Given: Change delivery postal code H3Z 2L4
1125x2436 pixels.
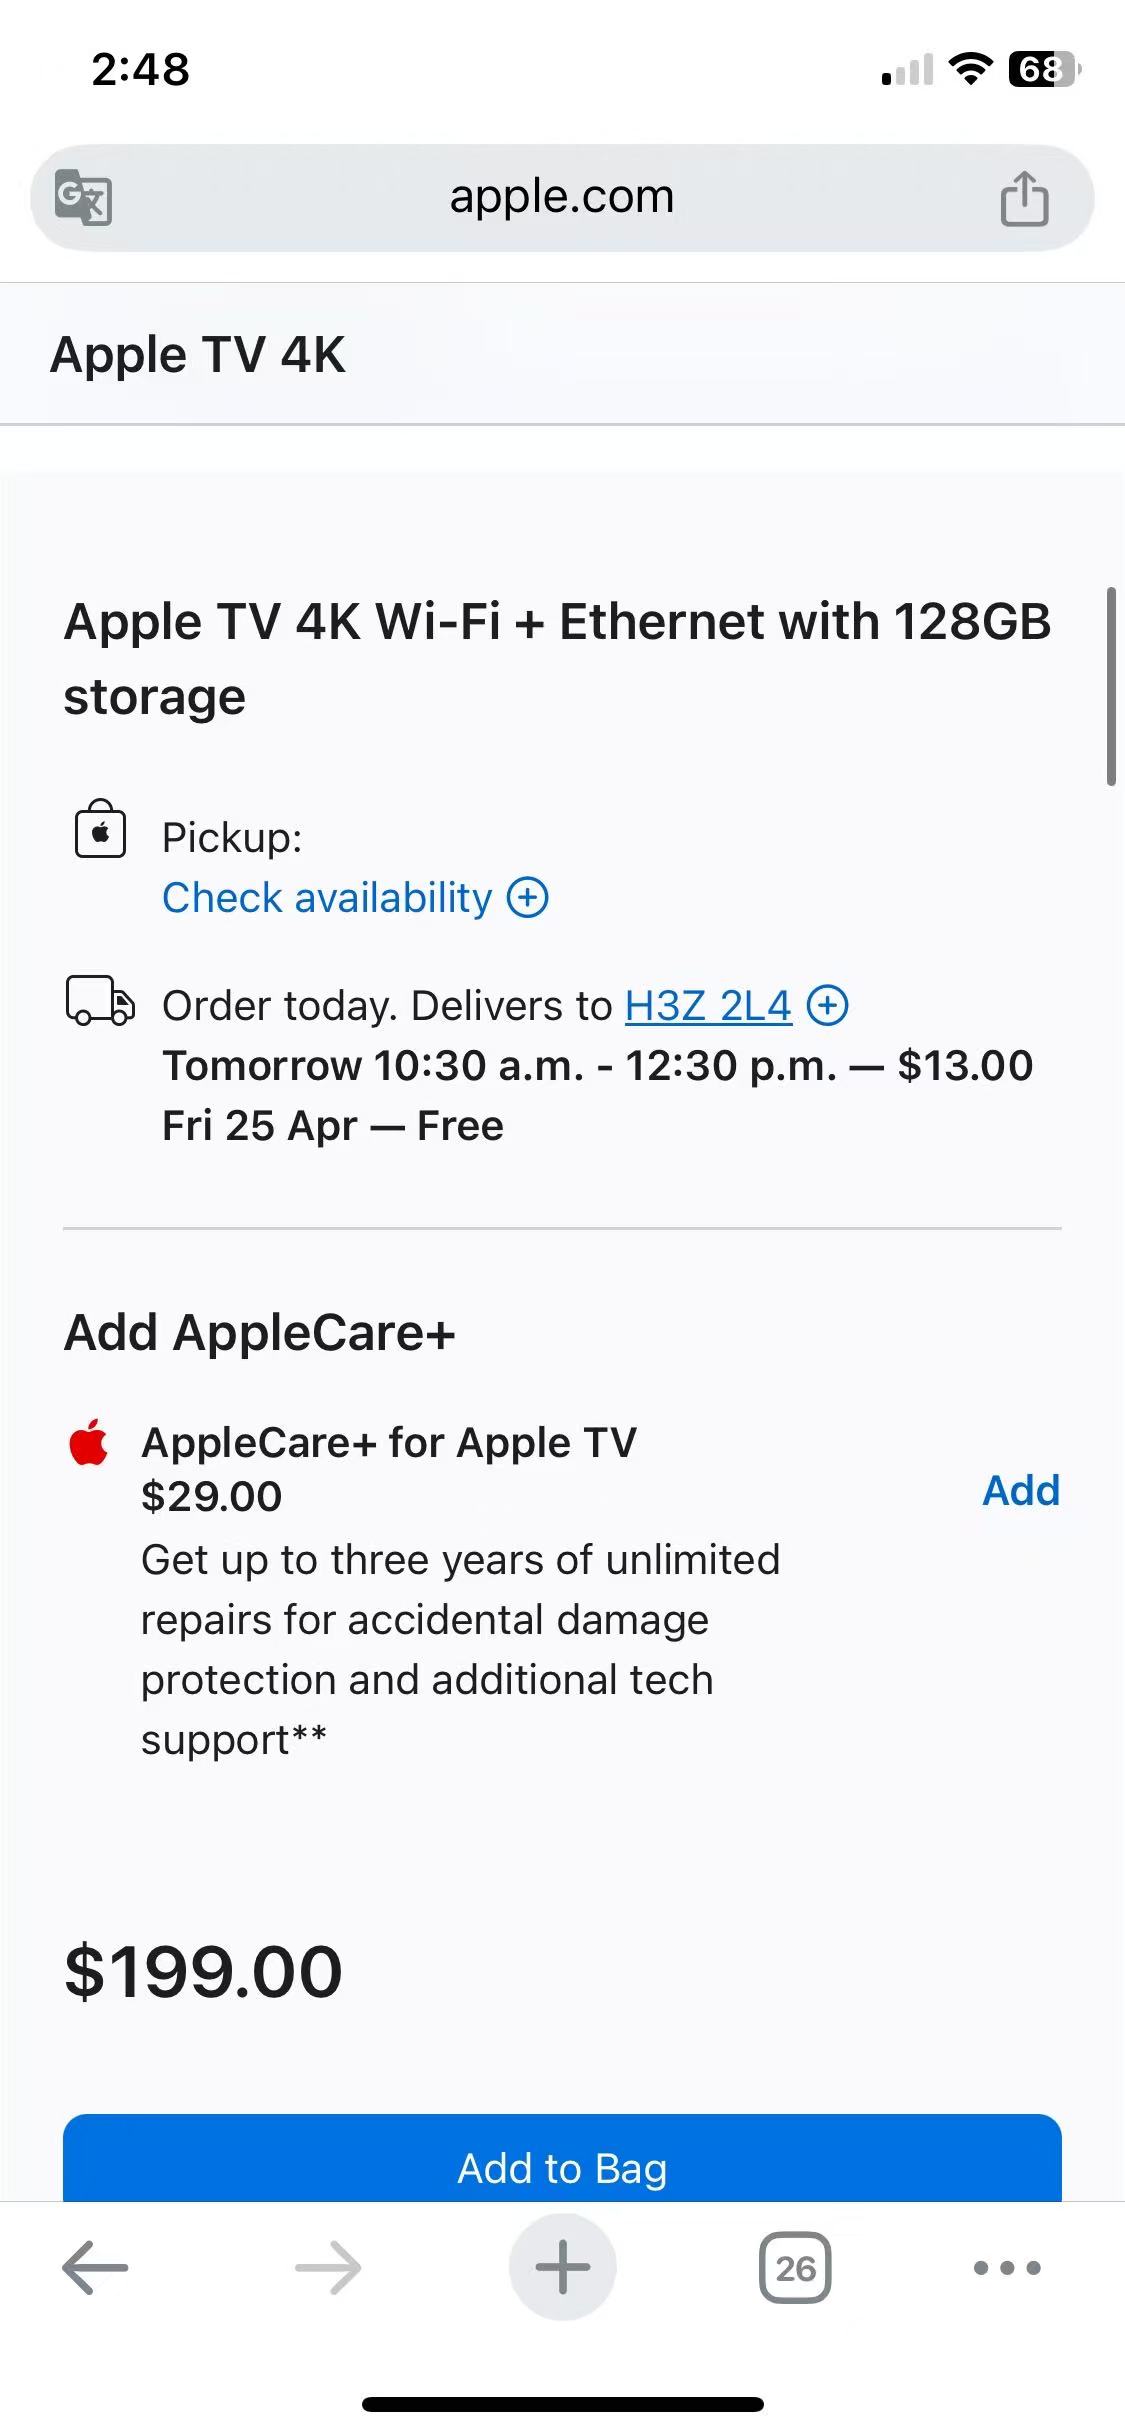Looking at the screenshot, I should pos(708,1005).
